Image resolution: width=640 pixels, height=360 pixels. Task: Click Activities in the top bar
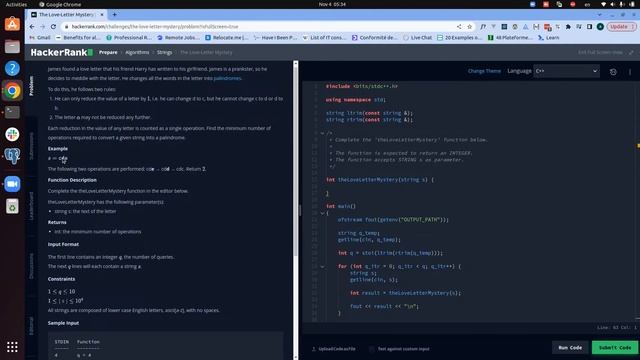(16, 4)
